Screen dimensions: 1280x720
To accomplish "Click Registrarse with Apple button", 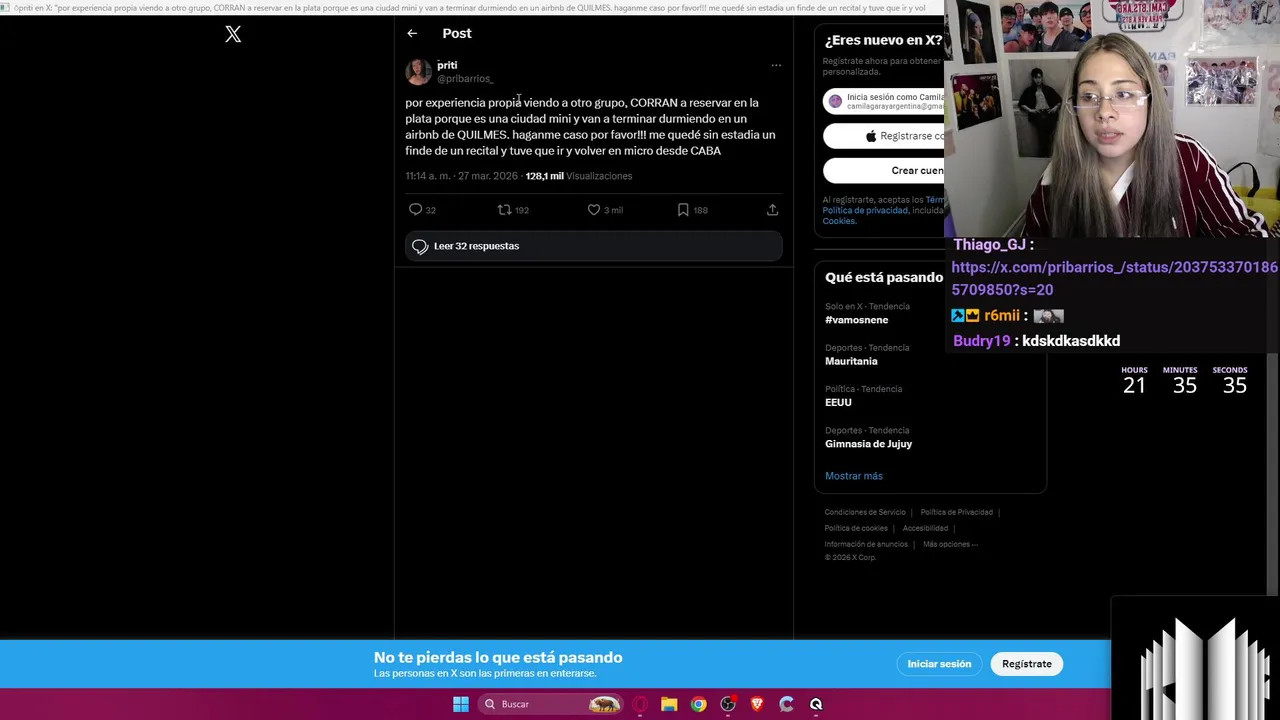I will [884, 136].
